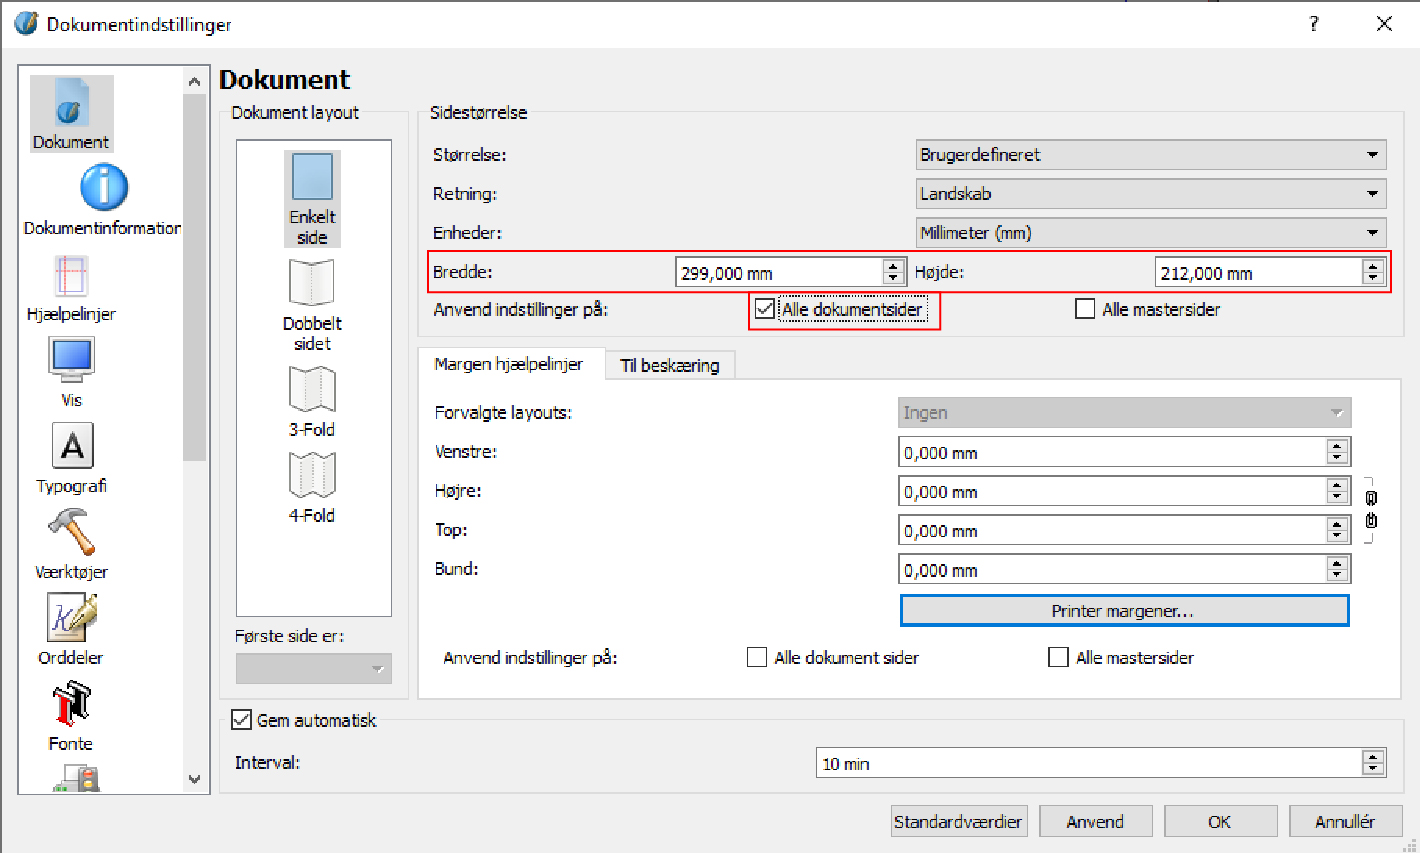Open the Dokumentinformation section icon
This screenshot has height=853, width=1420.
coord(103,188)
